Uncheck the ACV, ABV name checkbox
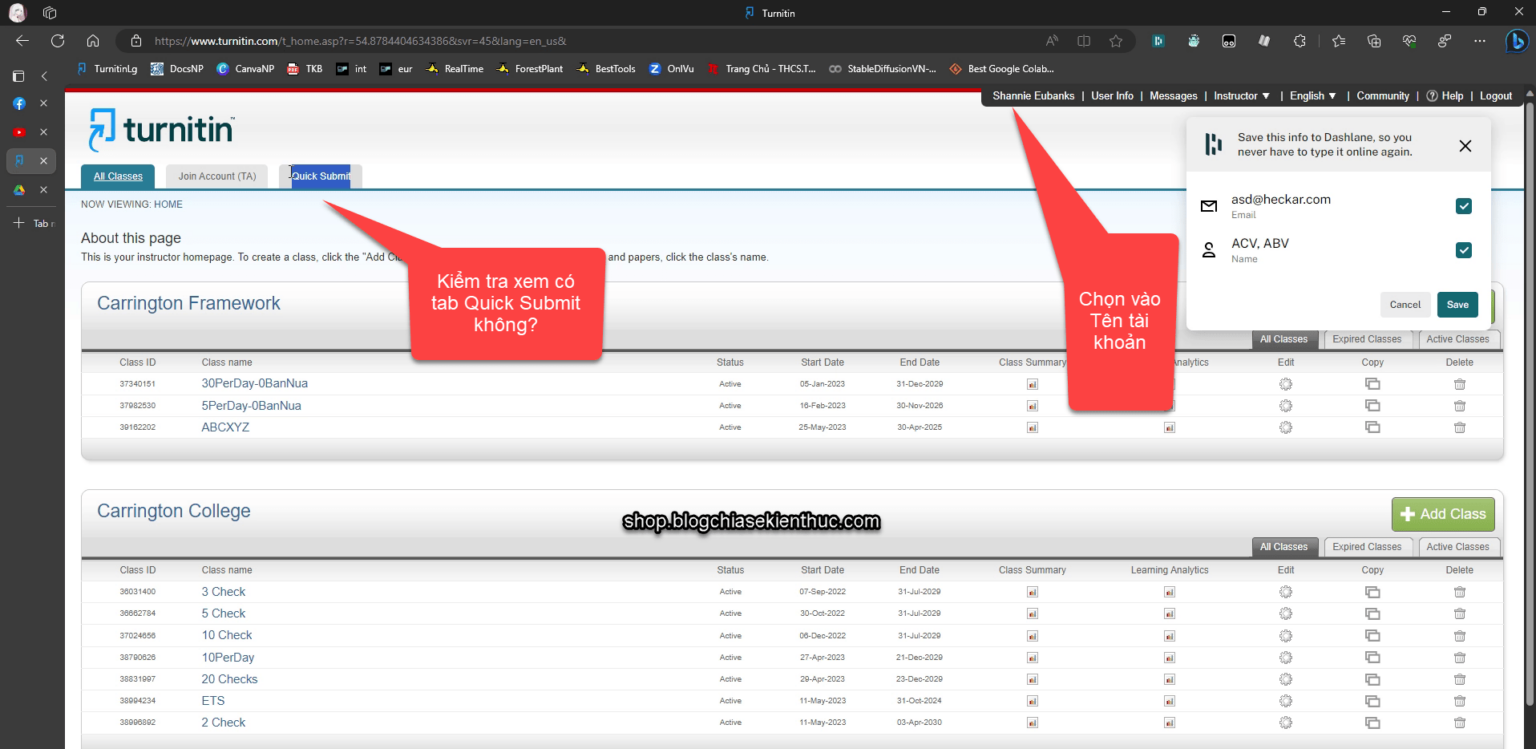 [1463, 250]
